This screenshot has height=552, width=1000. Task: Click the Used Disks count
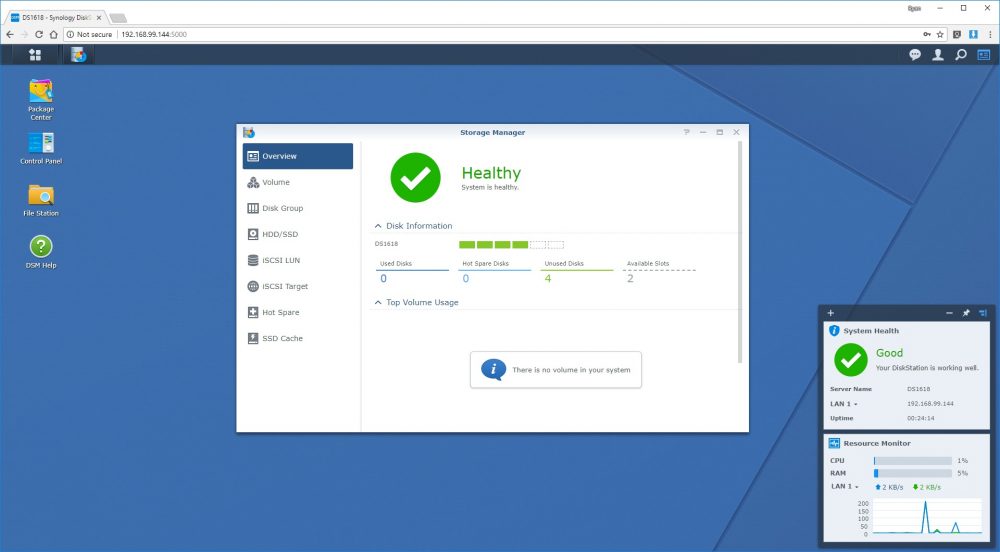[x=383, y=279]
